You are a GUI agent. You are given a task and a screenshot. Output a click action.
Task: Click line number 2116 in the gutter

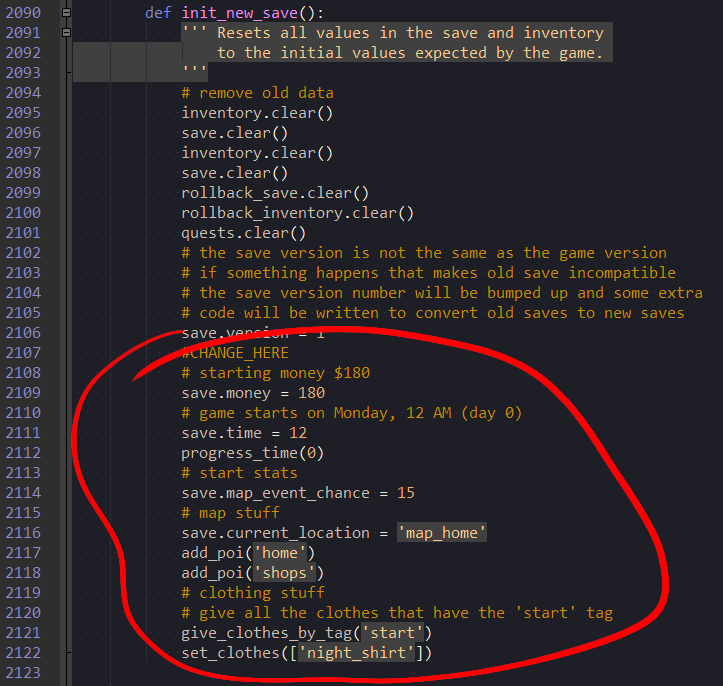pos(23,533)
